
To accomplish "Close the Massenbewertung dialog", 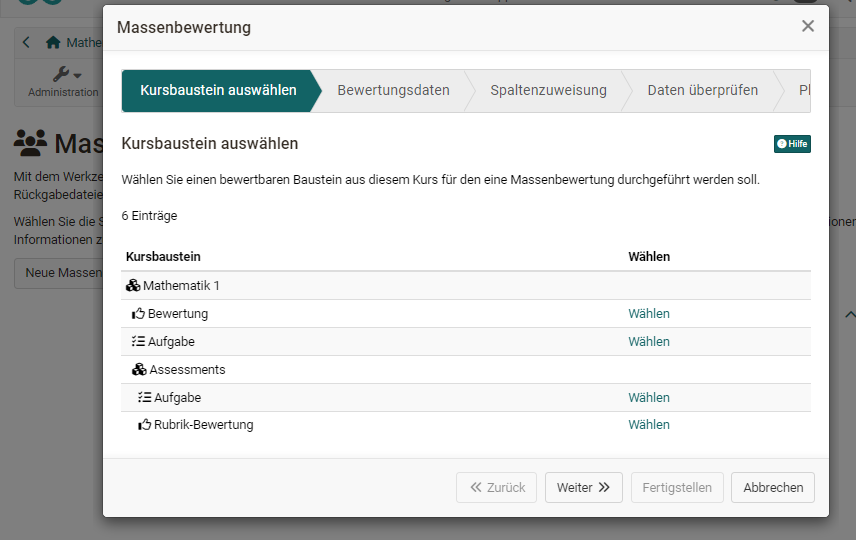I will click(808, 26).
